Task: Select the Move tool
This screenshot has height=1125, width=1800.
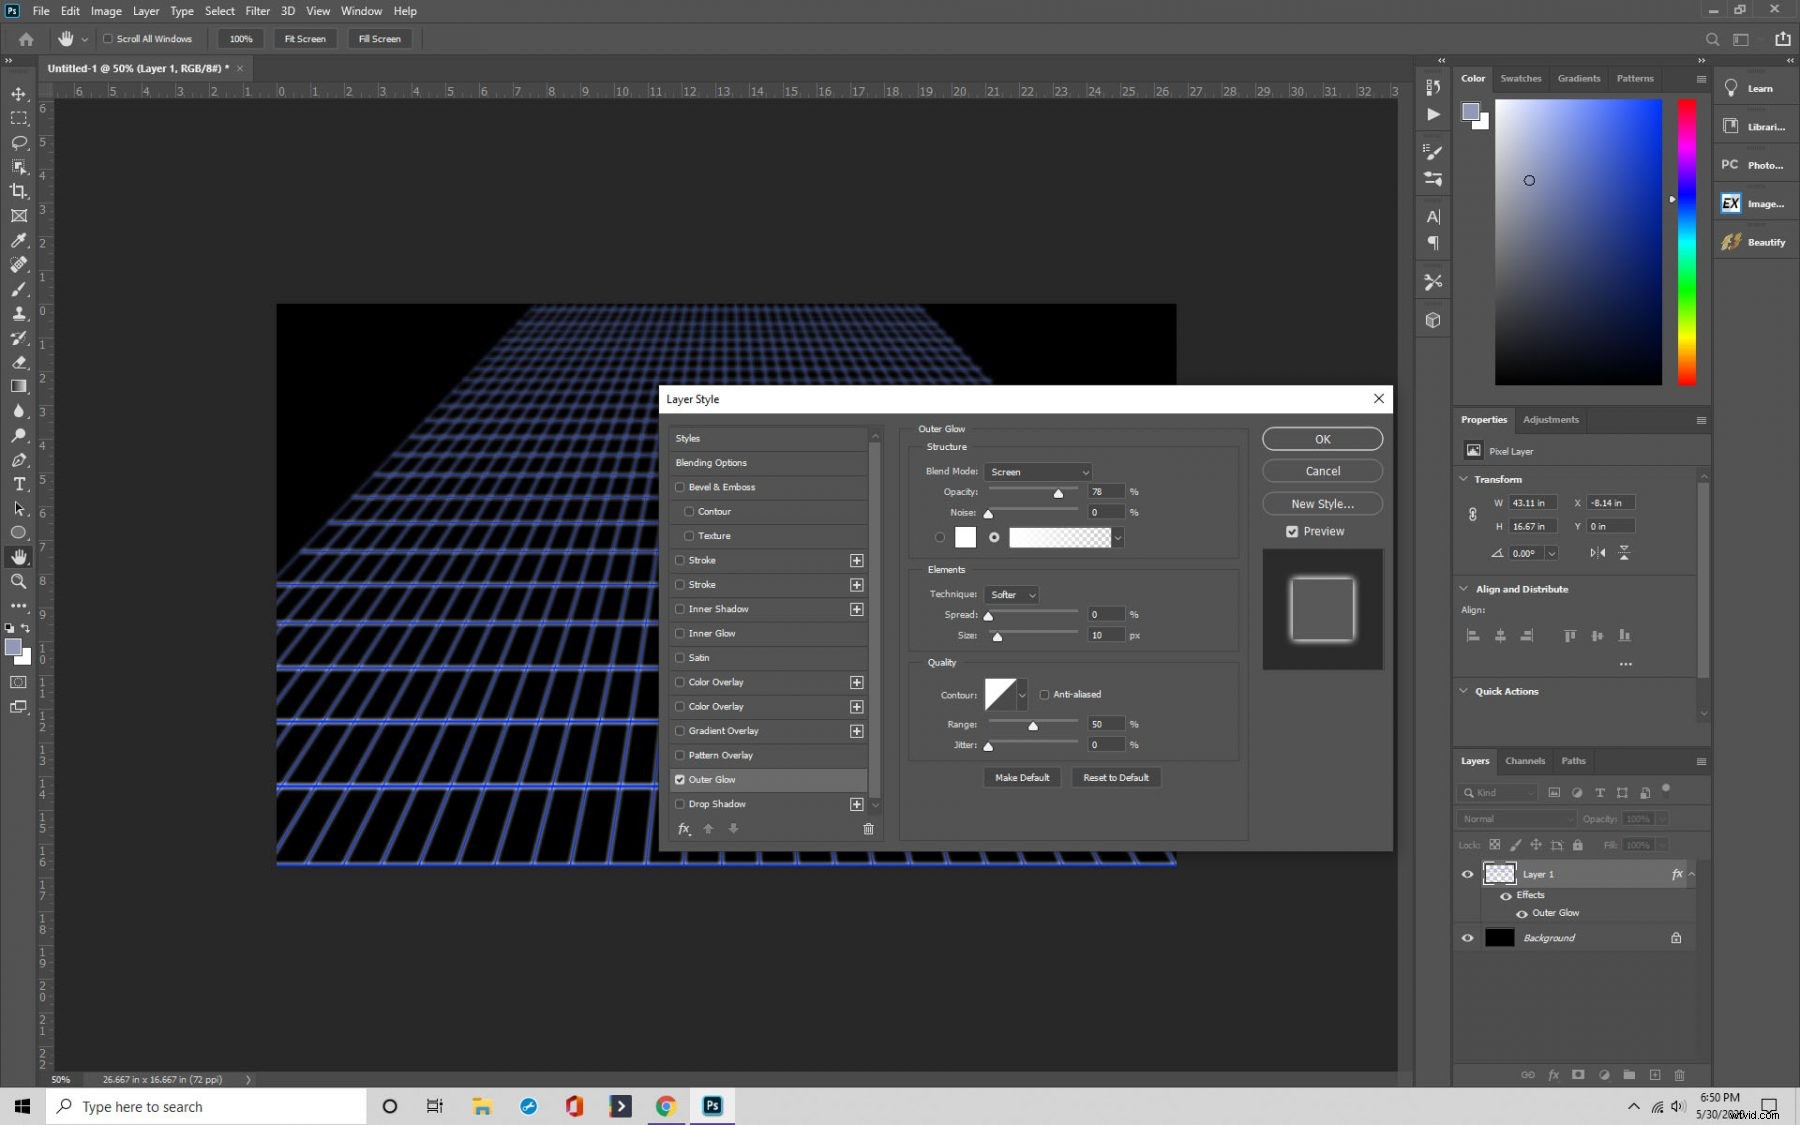Action: tap(18, 94)
